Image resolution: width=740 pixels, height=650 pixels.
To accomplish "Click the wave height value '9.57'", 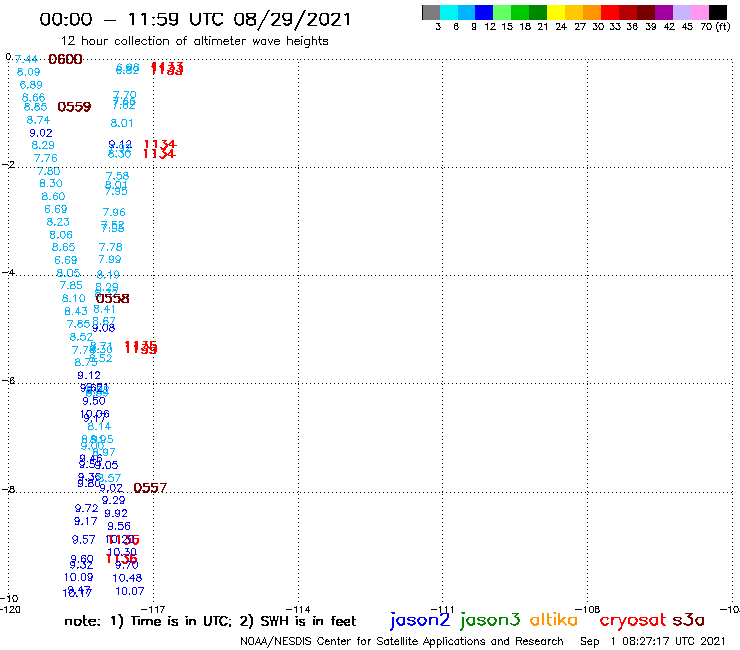I will point(84,540).
